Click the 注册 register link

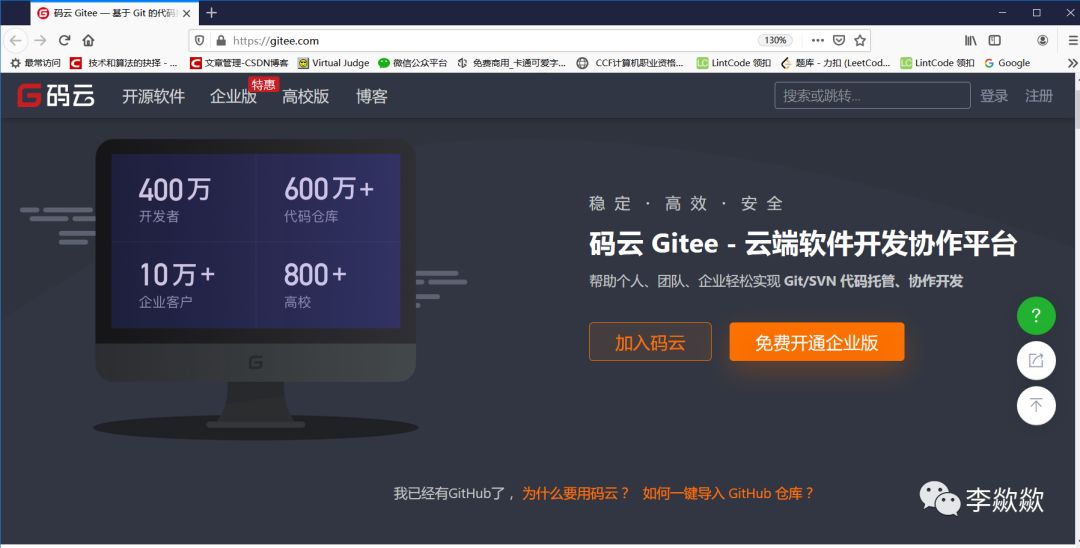1039,96
